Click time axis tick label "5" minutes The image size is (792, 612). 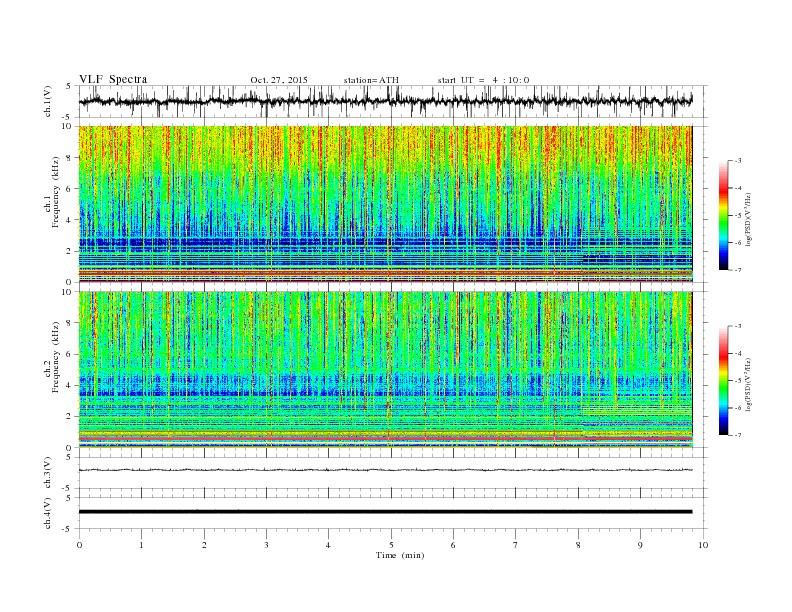coord(391,545)
